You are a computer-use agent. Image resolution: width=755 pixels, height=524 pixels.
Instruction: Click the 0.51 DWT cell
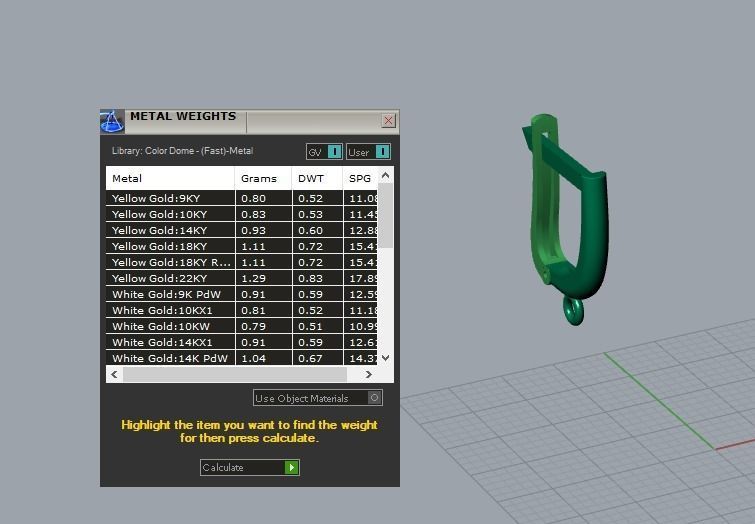[x=318, y=326]
